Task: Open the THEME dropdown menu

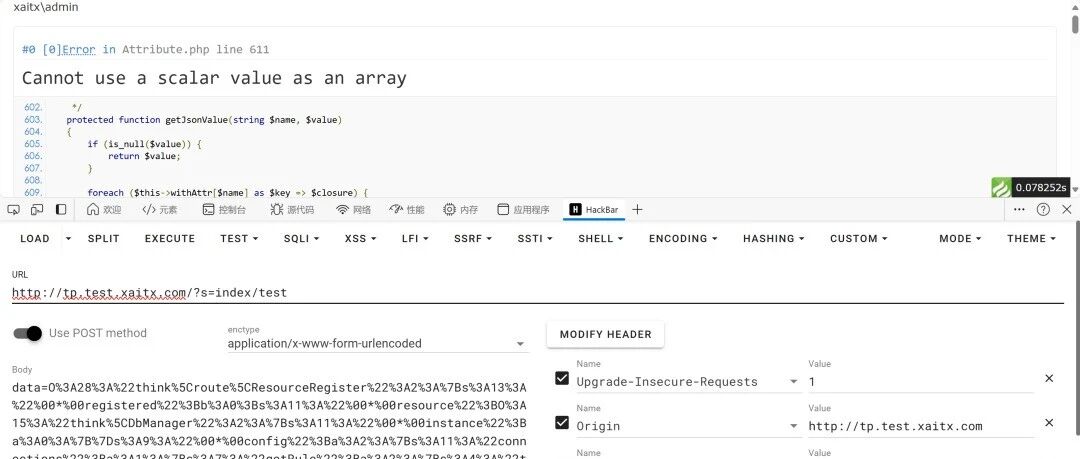Action: click(x=1031, y=238)
